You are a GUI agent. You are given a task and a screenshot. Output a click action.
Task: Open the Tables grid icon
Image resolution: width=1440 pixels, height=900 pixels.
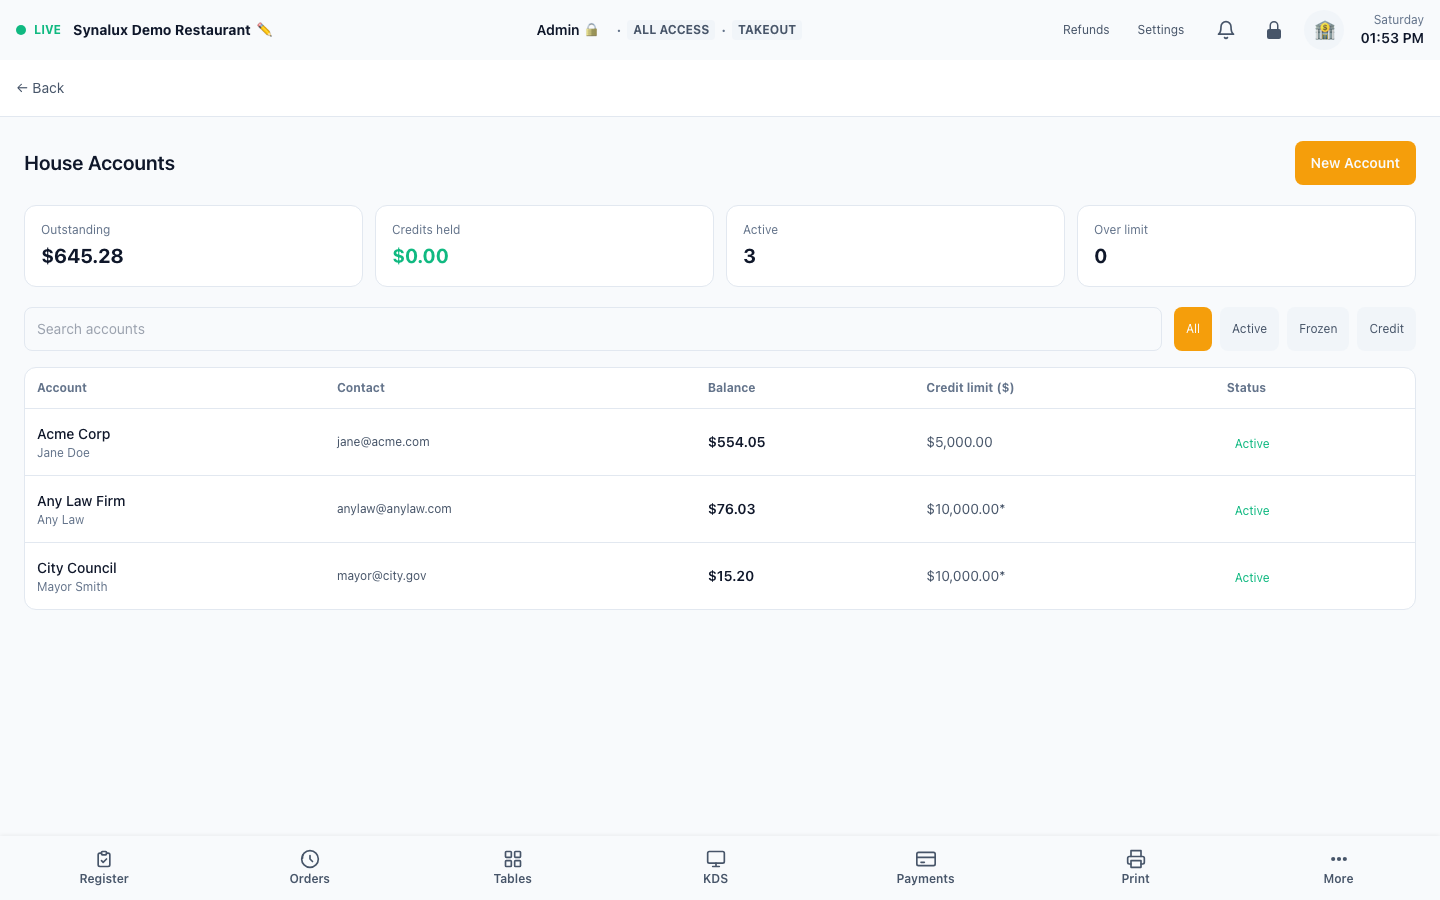pyautogui.click(x=513, y=859)
